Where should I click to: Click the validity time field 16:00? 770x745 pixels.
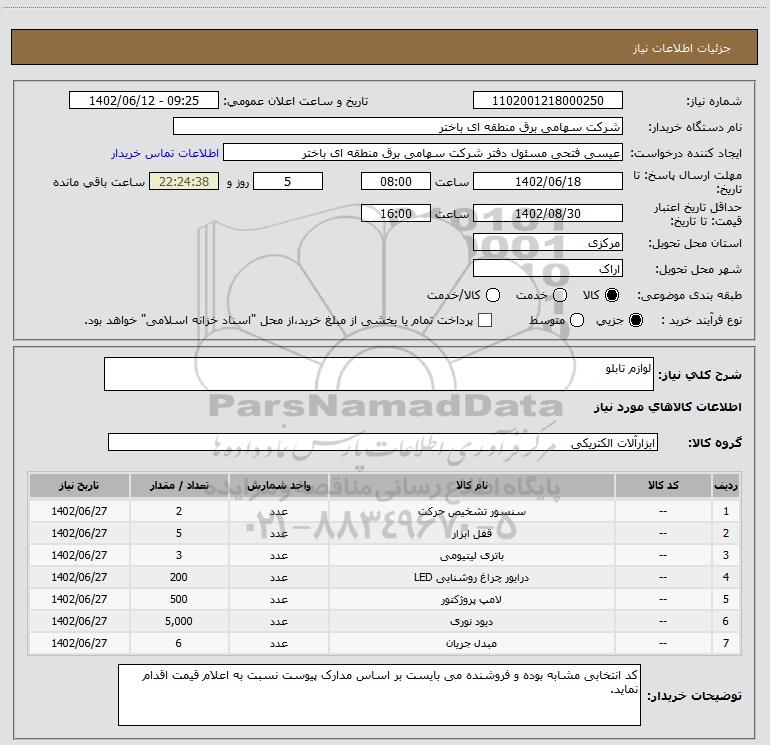pos(396,213)
